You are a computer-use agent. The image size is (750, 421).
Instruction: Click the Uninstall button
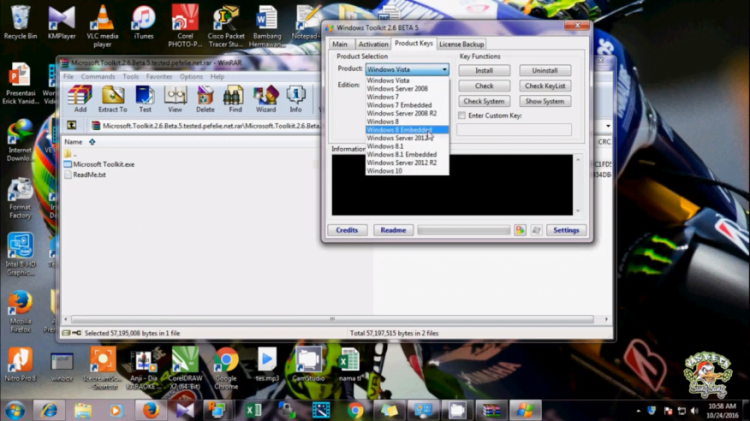point(545,70)
